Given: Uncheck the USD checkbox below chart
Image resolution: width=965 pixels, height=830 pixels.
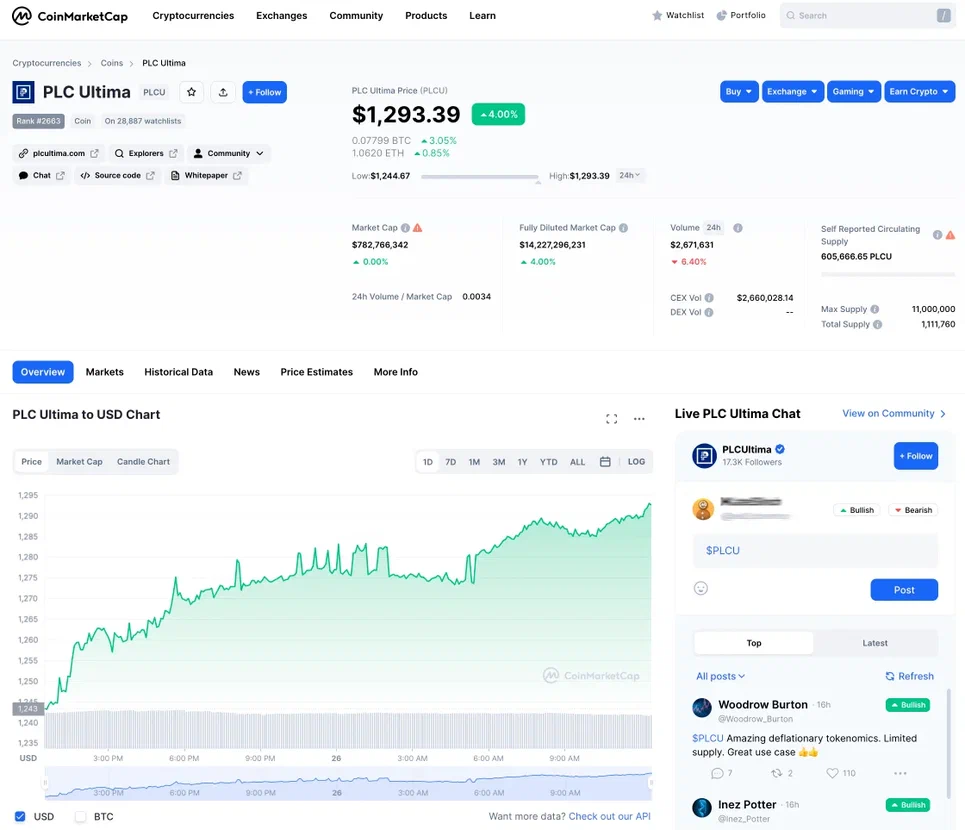Looking at the screenshot, I should coord(20,817).
